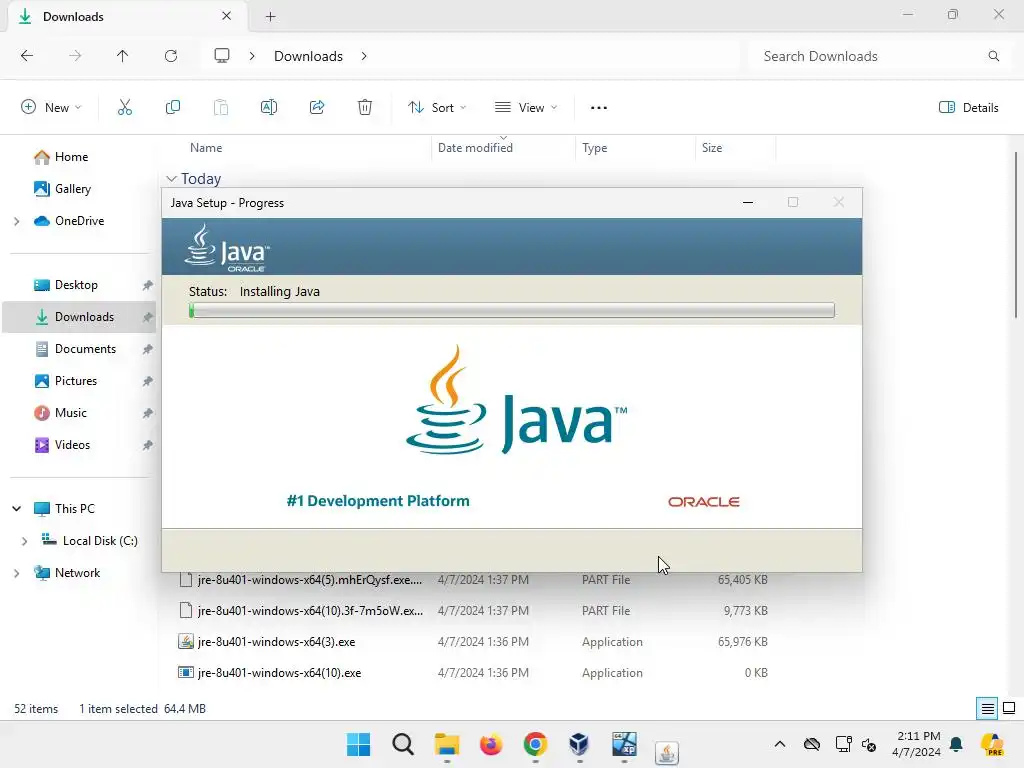The image size is (1024, 768).
Task: Switch to large thumbnails view layout
Action: (x=1009, y=709)
